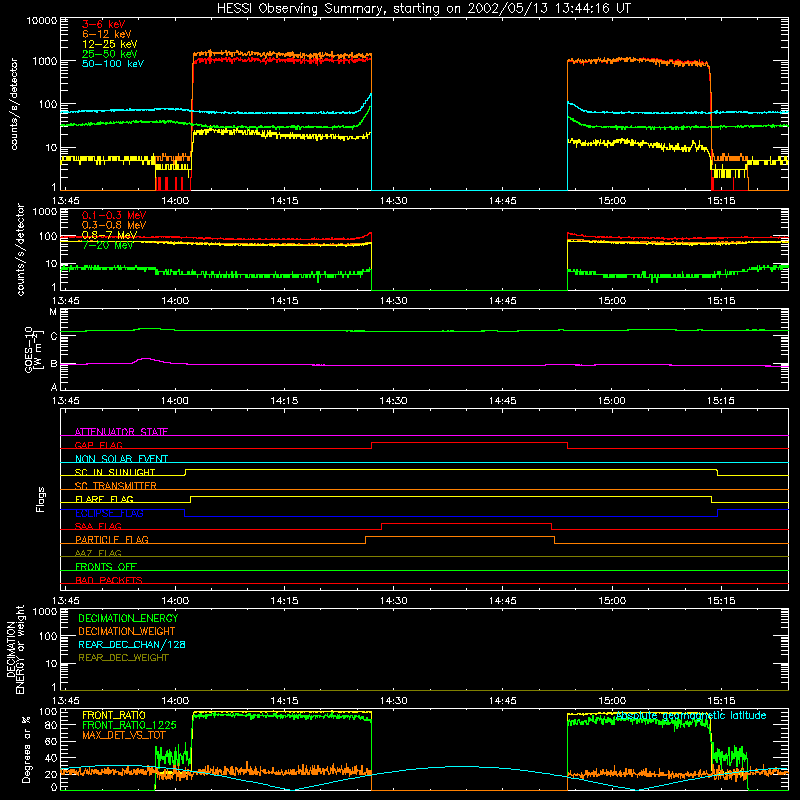800x800 pixels.
Task: Click the 14:00 tick under the top plot
Action: 175,201
